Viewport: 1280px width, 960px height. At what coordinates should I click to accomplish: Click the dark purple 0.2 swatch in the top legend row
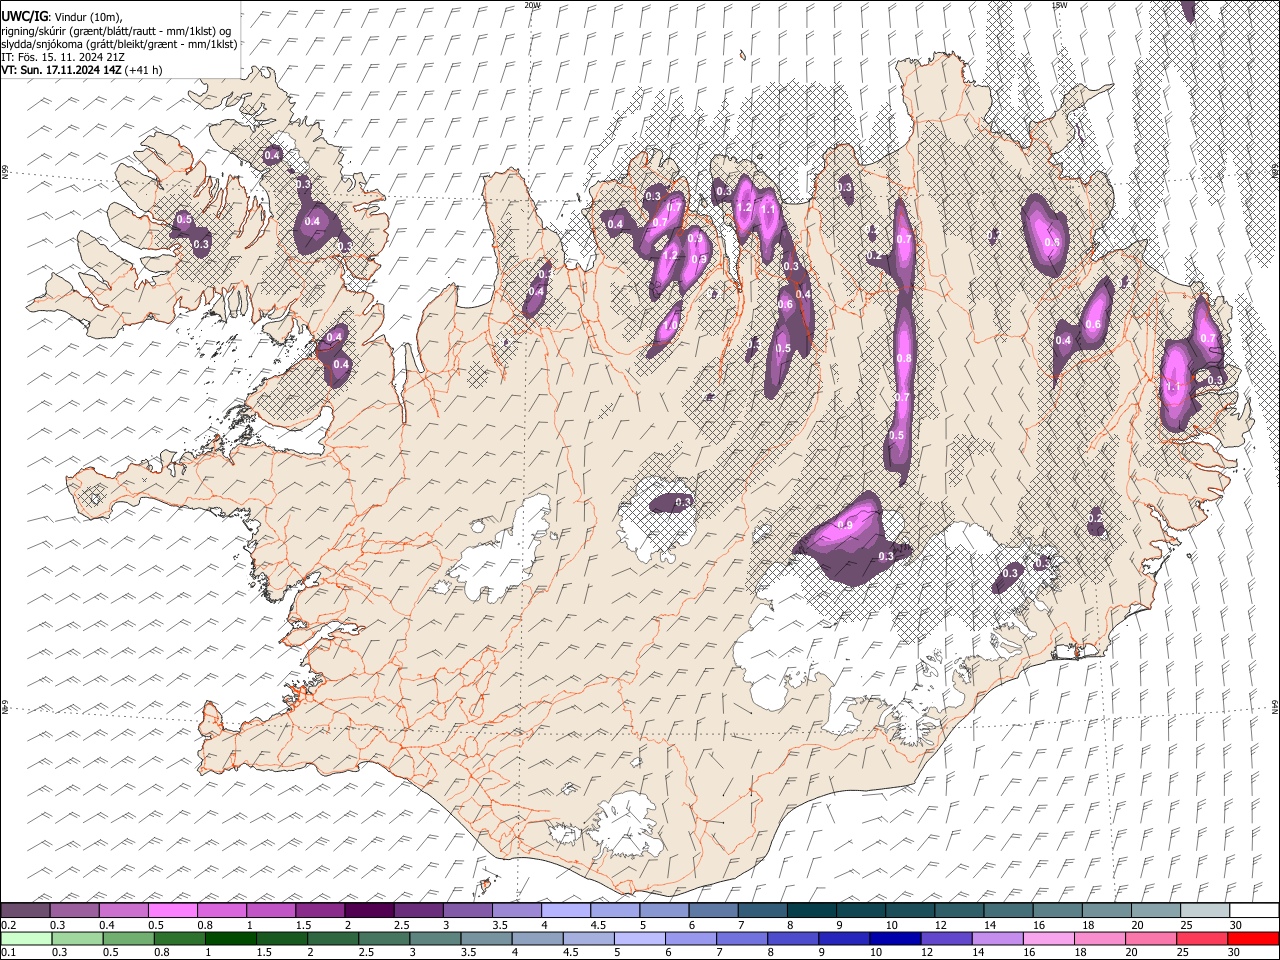pyautogui.click(x=25, y=911)
